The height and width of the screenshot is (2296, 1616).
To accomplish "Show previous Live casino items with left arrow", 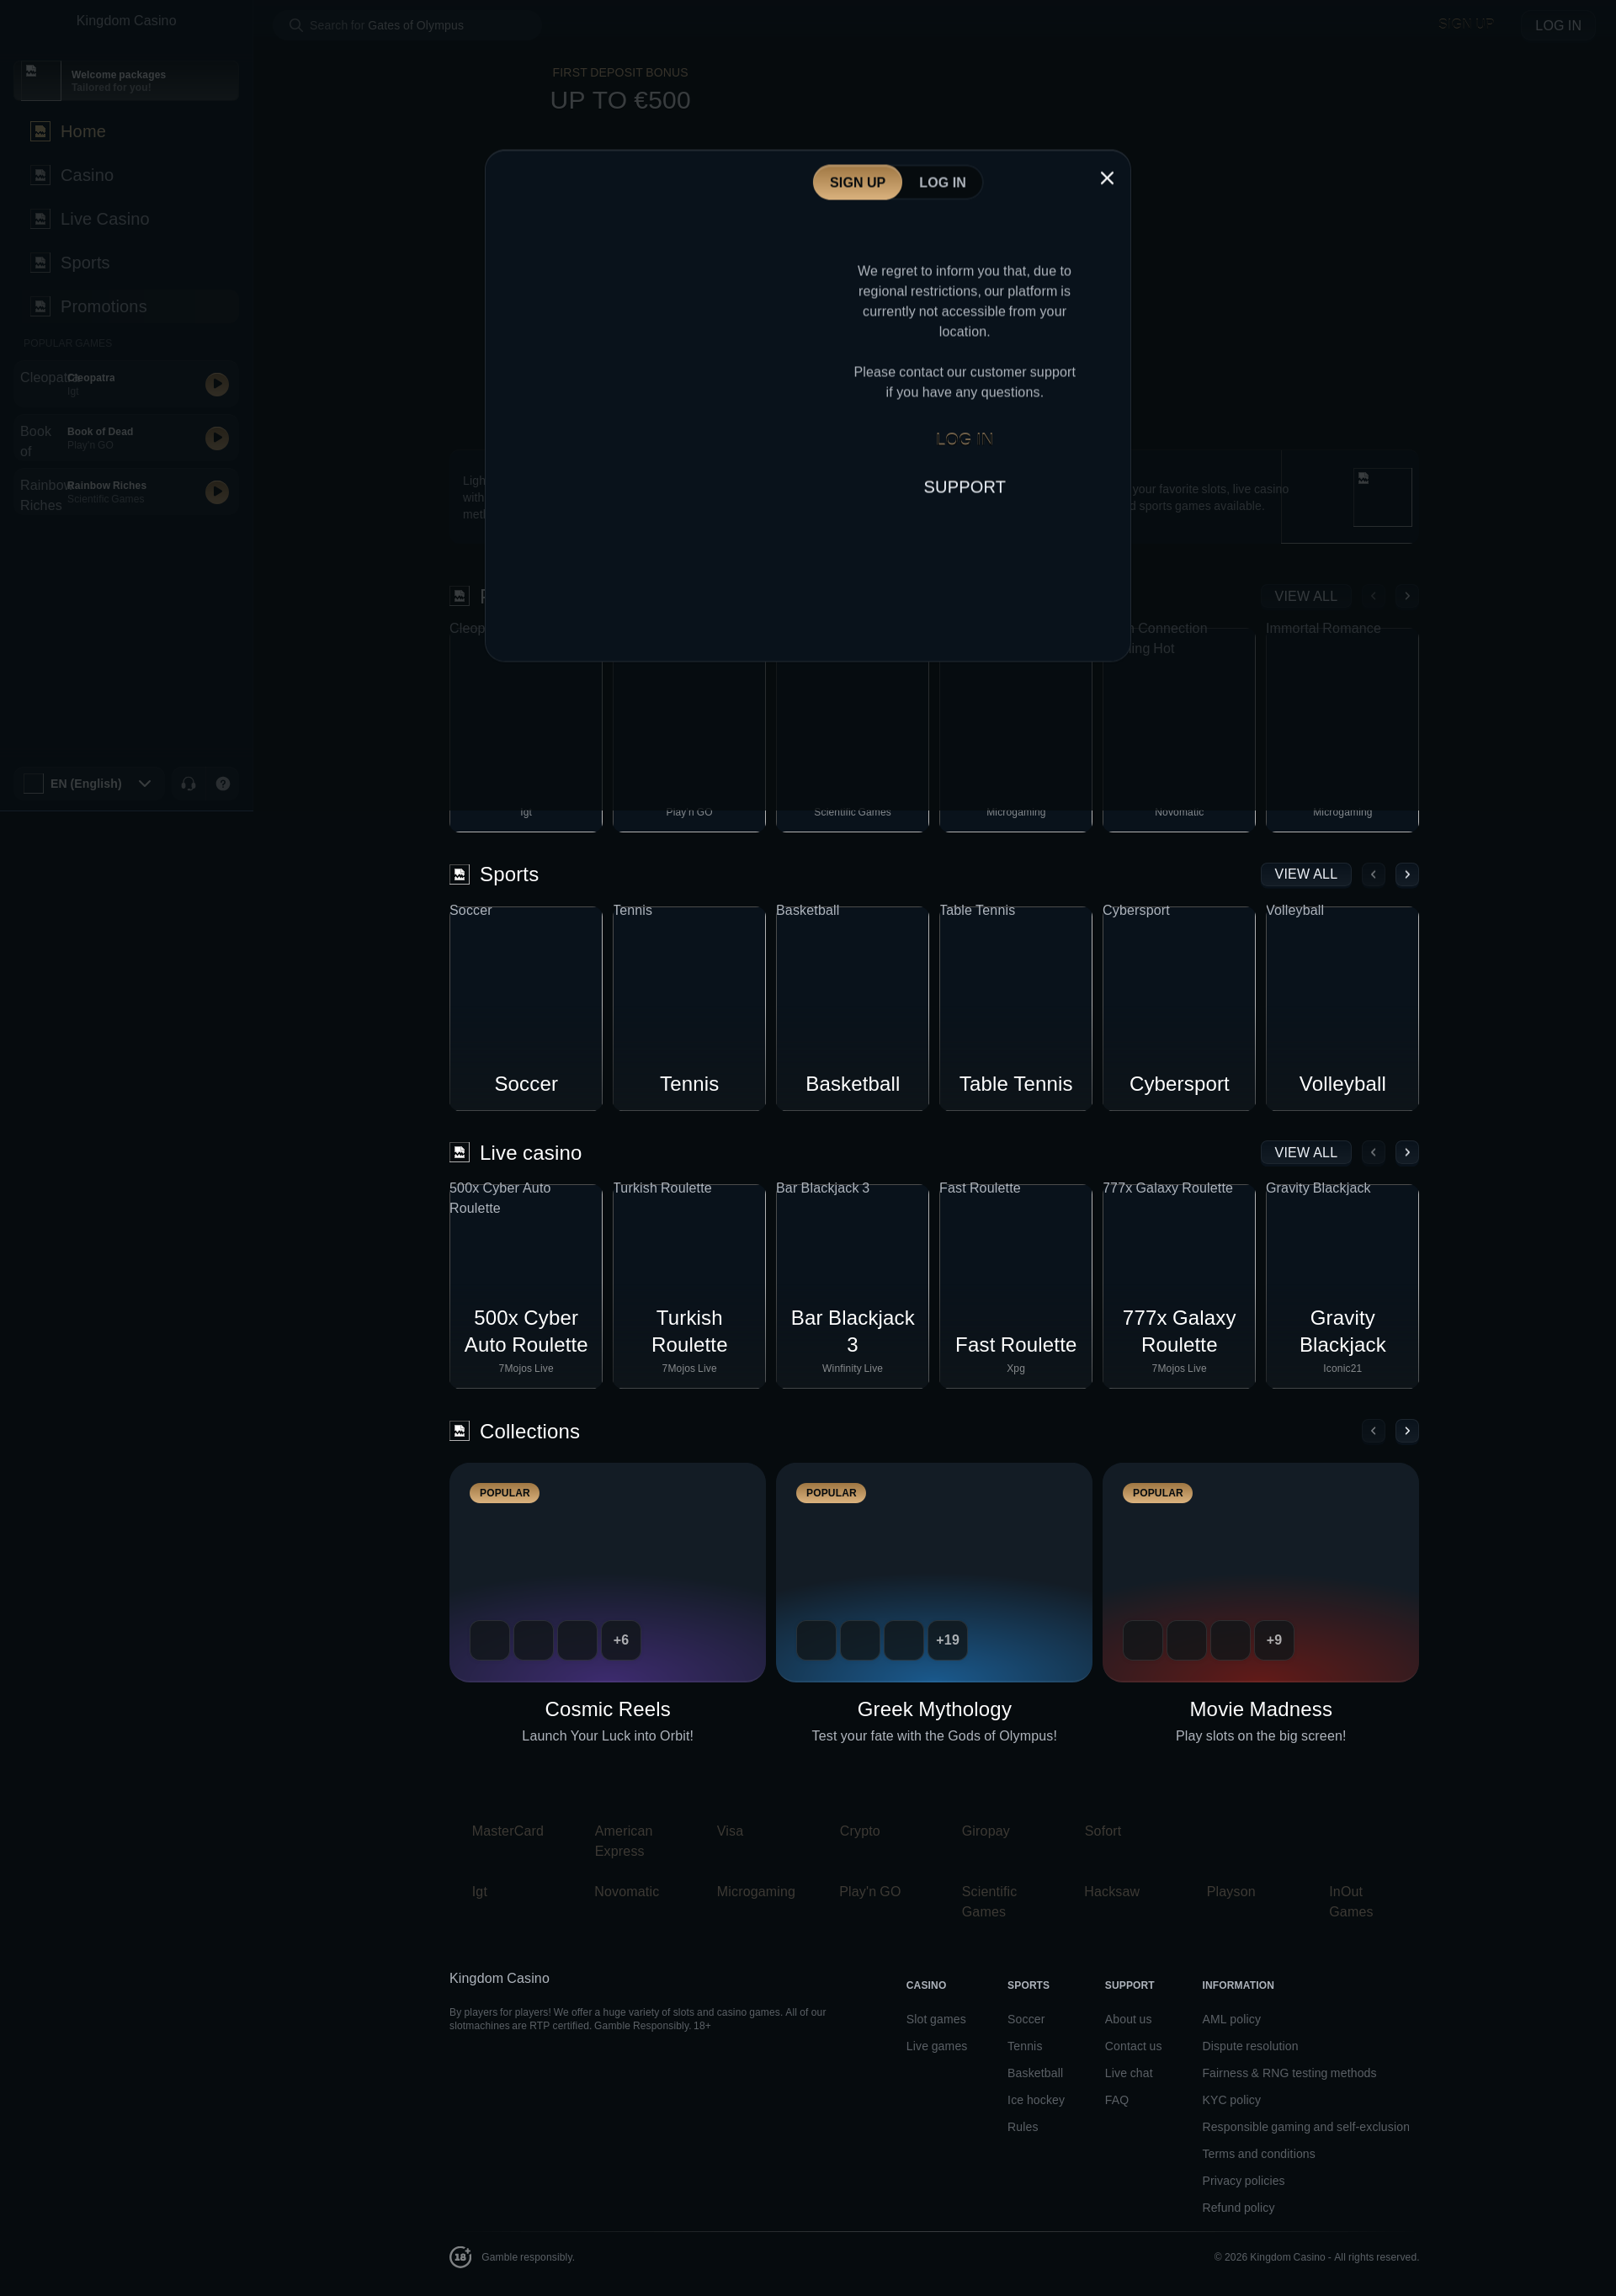I will pyautogui.click(x=1373, y=1153).
